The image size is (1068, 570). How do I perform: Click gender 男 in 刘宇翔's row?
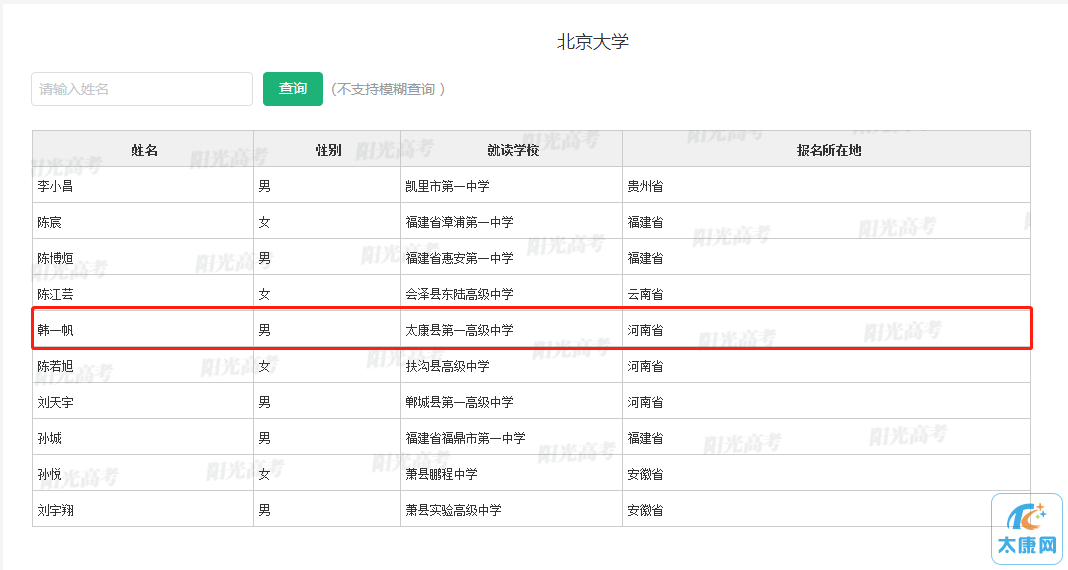pyautogui.click(x=264, y=510)
